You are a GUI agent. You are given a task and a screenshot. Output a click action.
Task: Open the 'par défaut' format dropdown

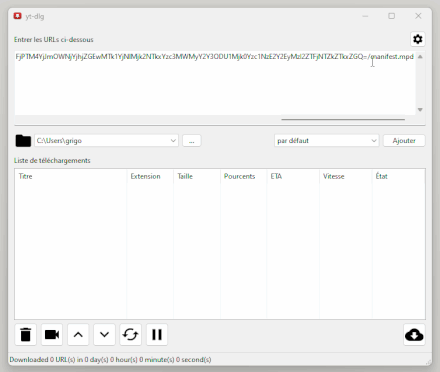326,141
